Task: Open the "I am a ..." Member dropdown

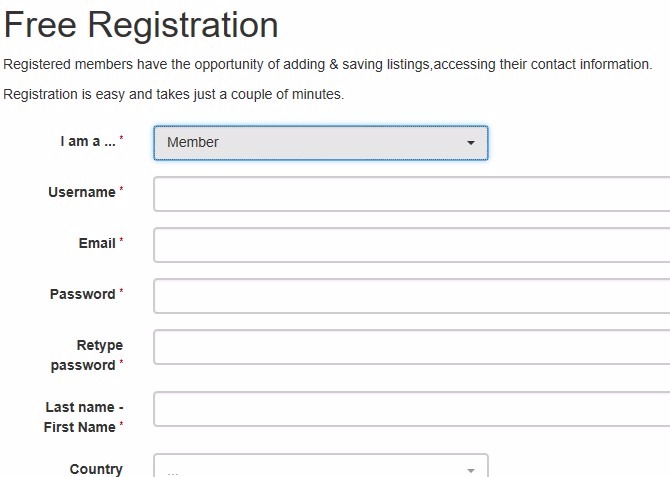Action: [x=320, y=143]
